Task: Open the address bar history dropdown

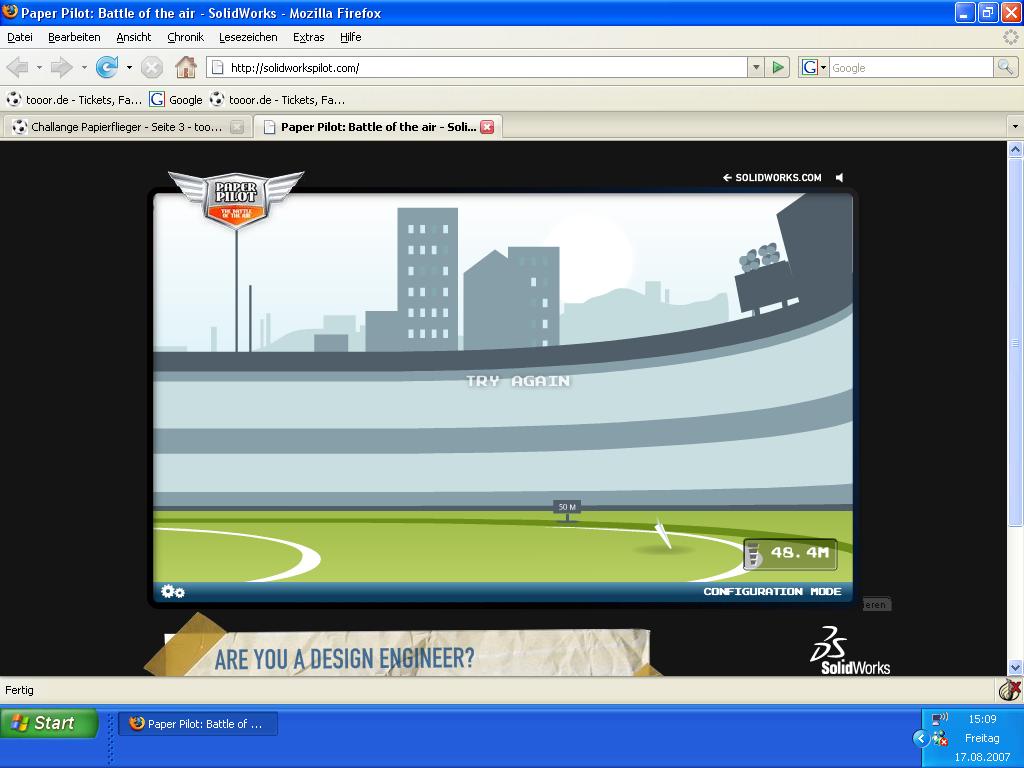Action: pos(755,67)
